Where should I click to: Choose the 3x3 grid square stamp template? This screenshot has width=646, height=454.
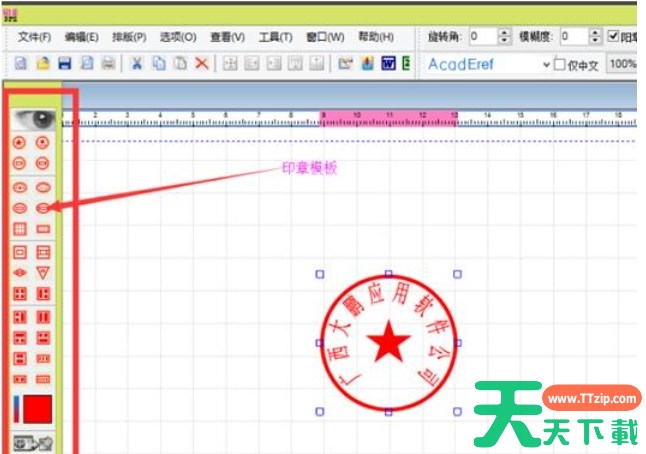click(x=20, y=229)
